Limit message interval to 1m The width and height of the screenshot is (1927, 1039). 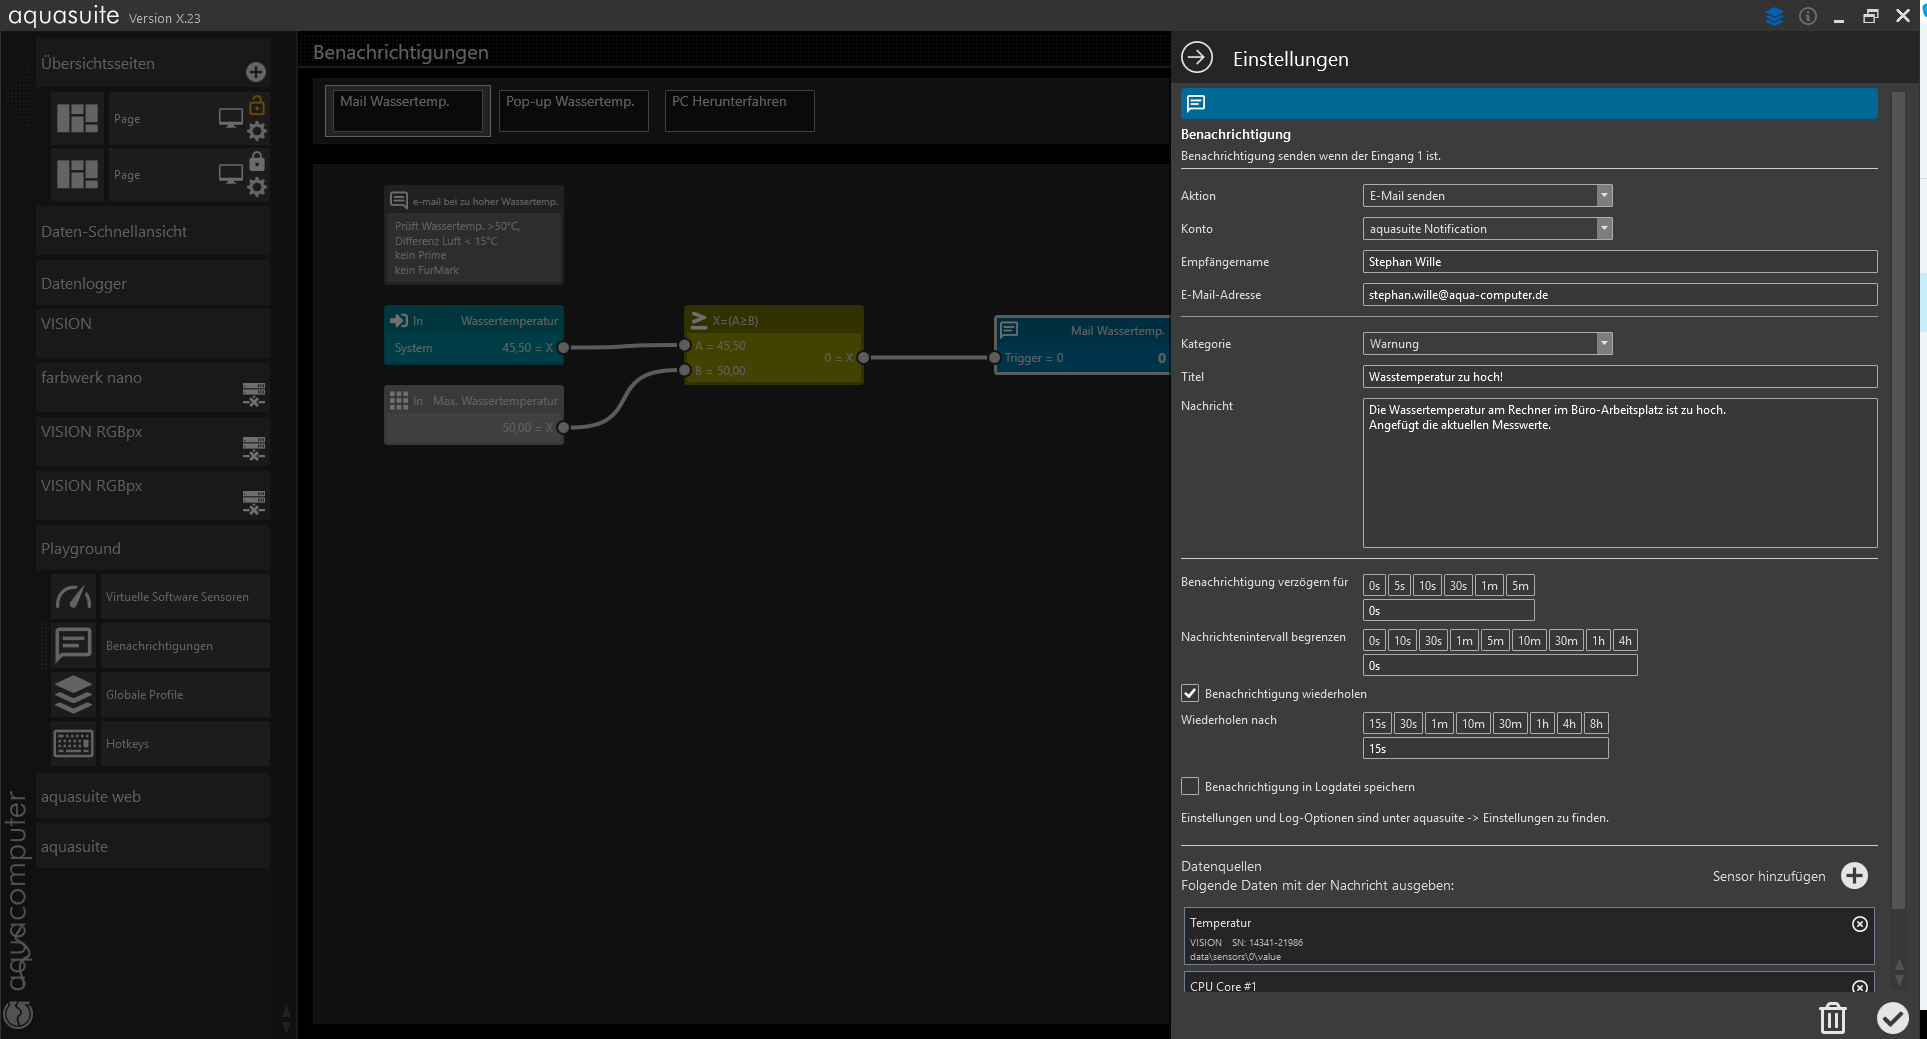pos(1464,641)
